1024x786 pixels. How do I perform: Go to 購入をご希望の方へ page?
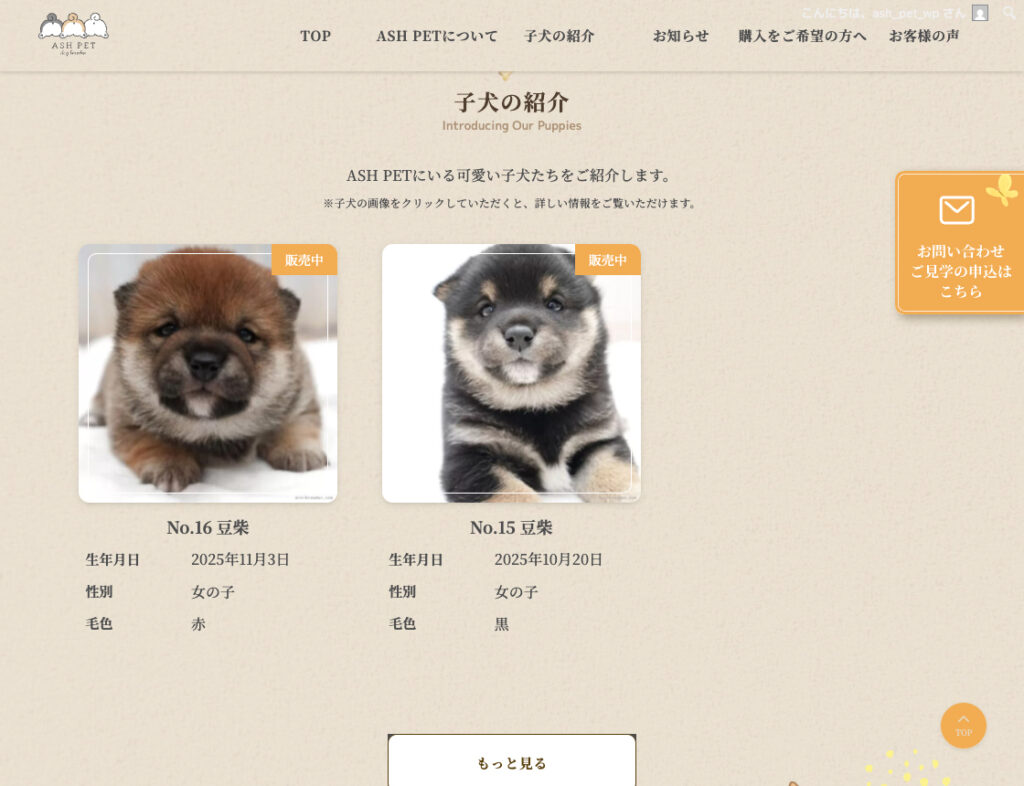(803, 36)
